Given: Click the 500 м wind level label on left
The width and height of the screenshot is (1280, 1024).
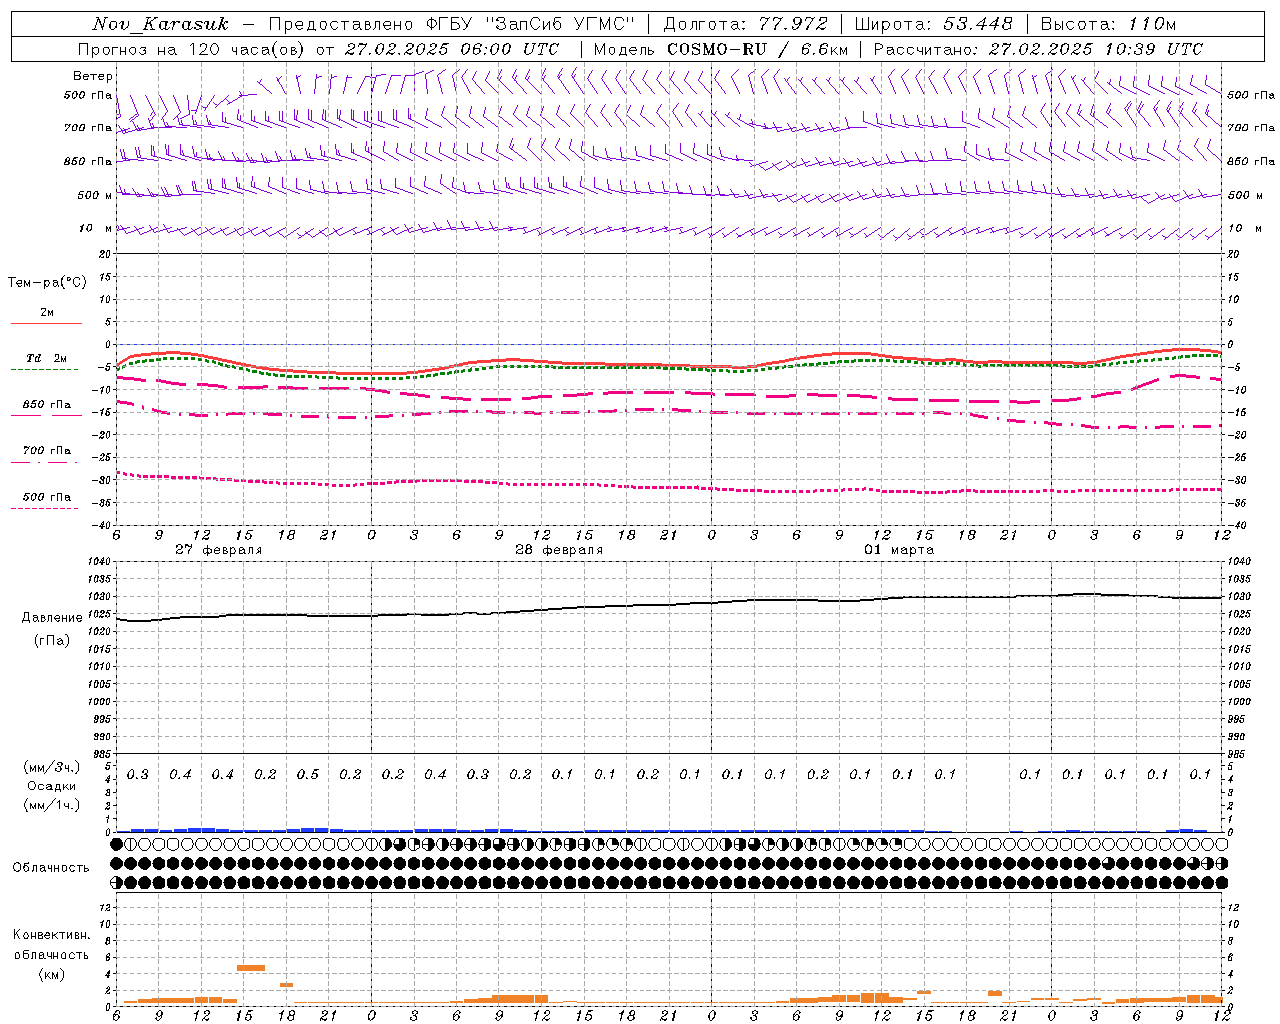Looking at the screenshot, I should tap(94, 195).
